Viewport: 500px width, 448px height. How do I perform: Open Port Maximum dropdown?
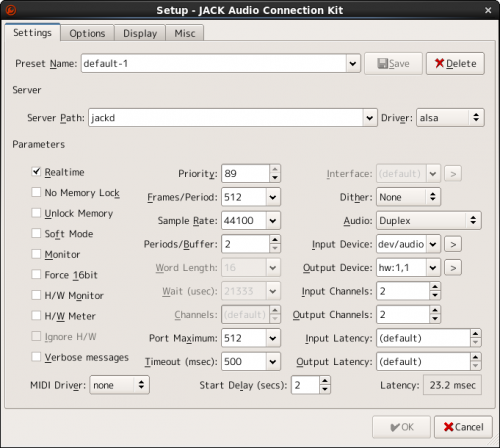pos(273,338)
